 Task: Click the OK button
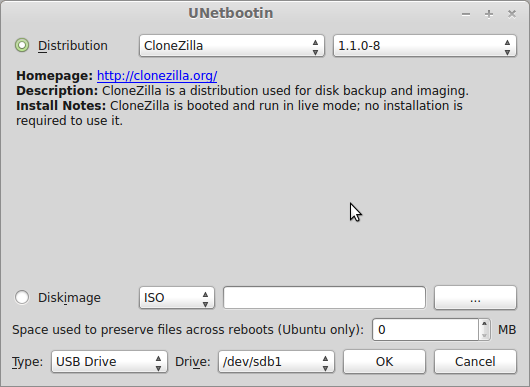pyautogui.click(x=384, y=362)
